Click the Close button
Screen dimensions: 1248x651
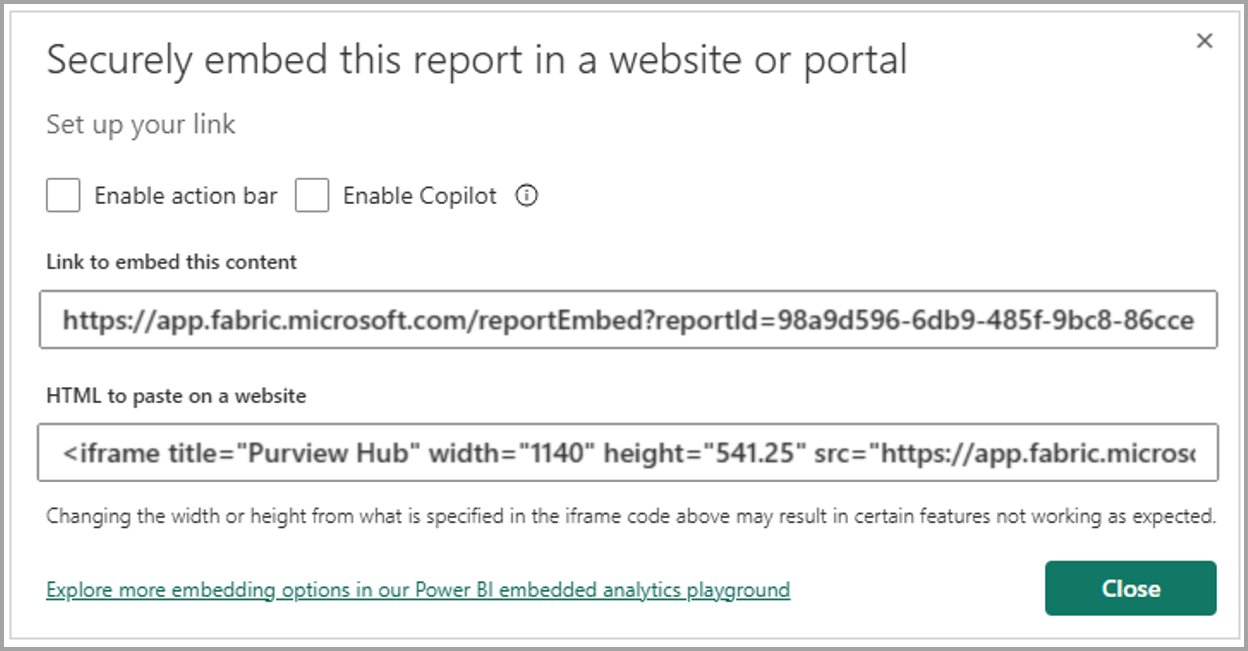point(1130,588)
